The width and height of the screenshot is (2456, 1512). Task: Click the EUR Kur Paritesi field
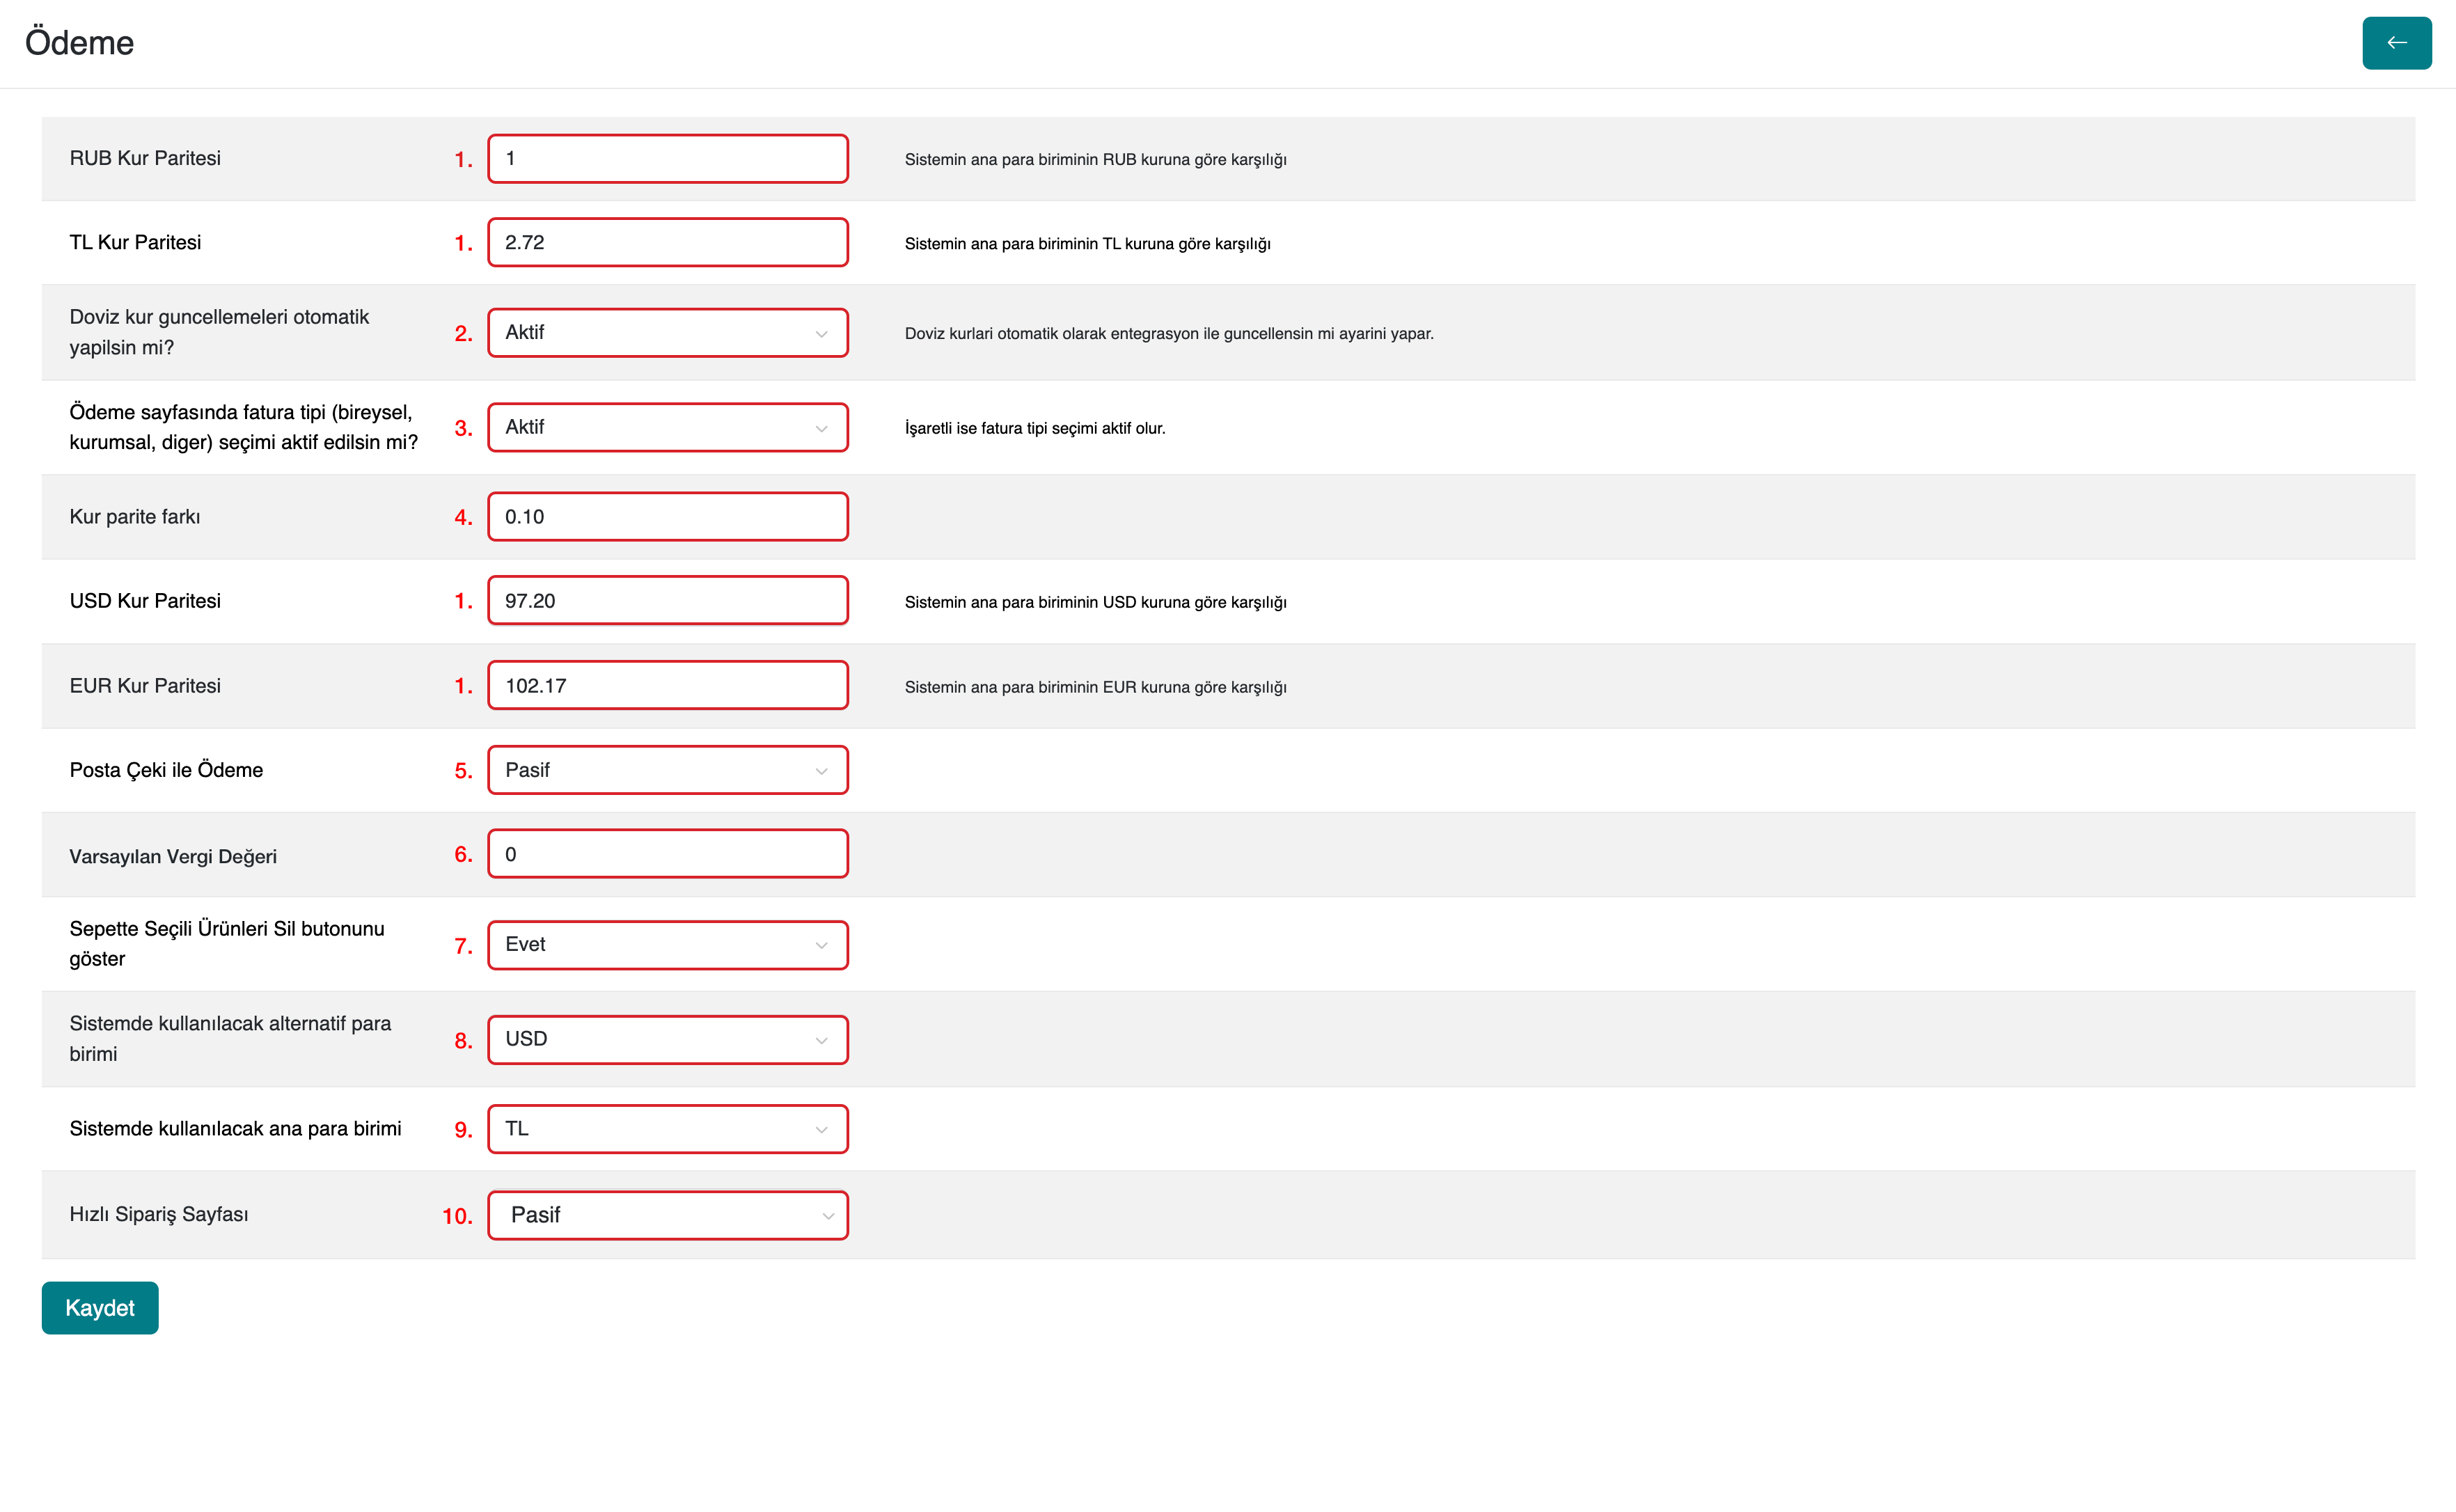[667, 686]
